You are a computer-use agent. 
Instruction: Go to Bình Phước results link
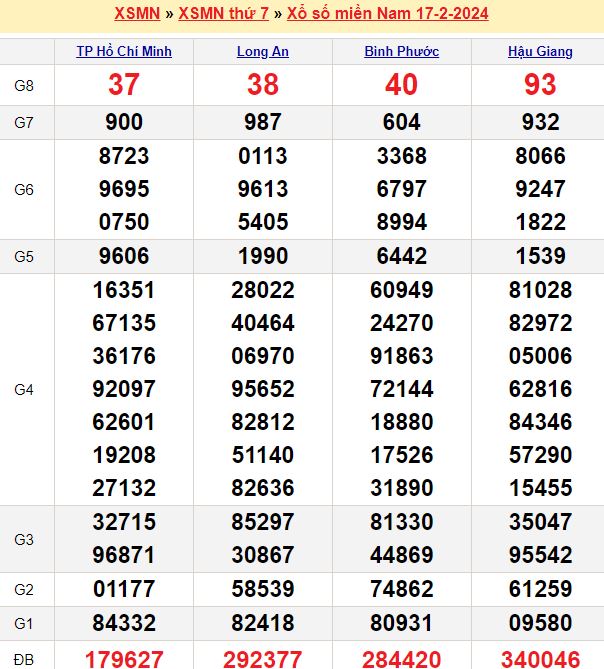coord(401,51)
